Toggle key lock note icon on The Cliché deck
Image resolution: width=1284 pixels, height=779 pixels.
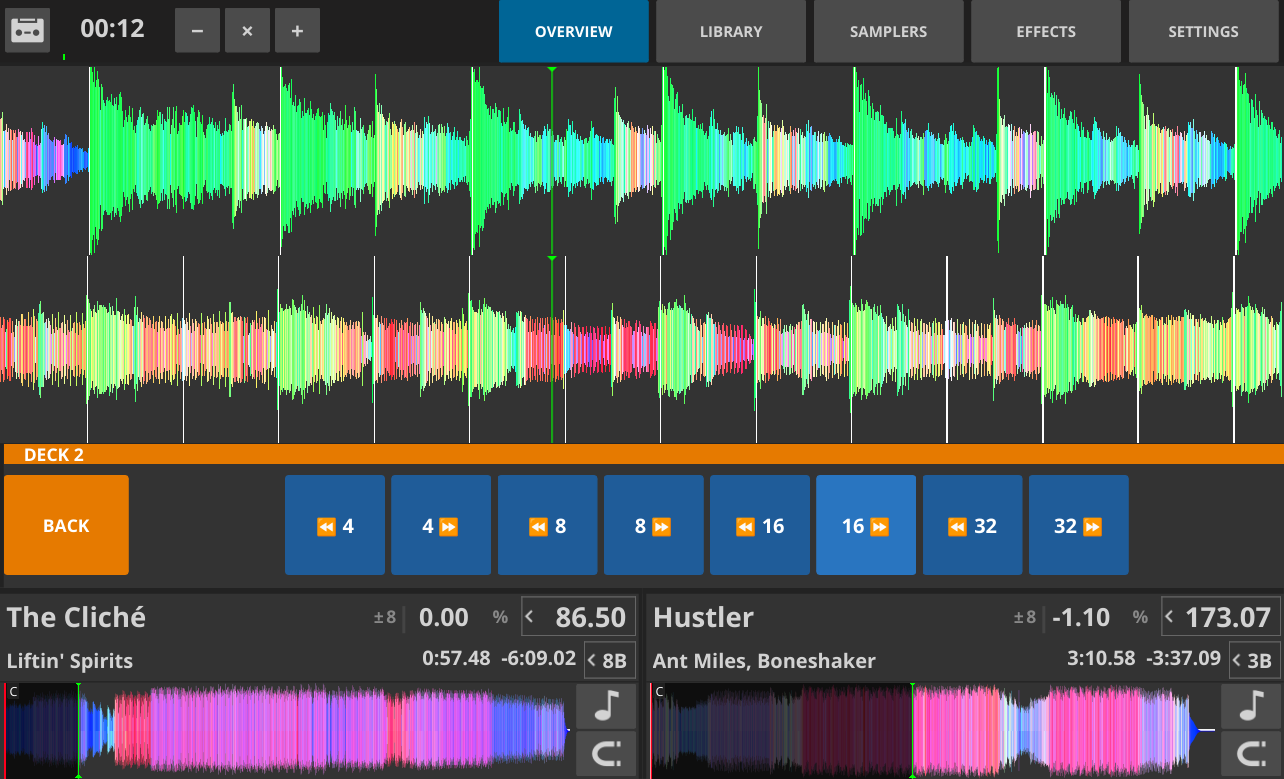(606, 706)
